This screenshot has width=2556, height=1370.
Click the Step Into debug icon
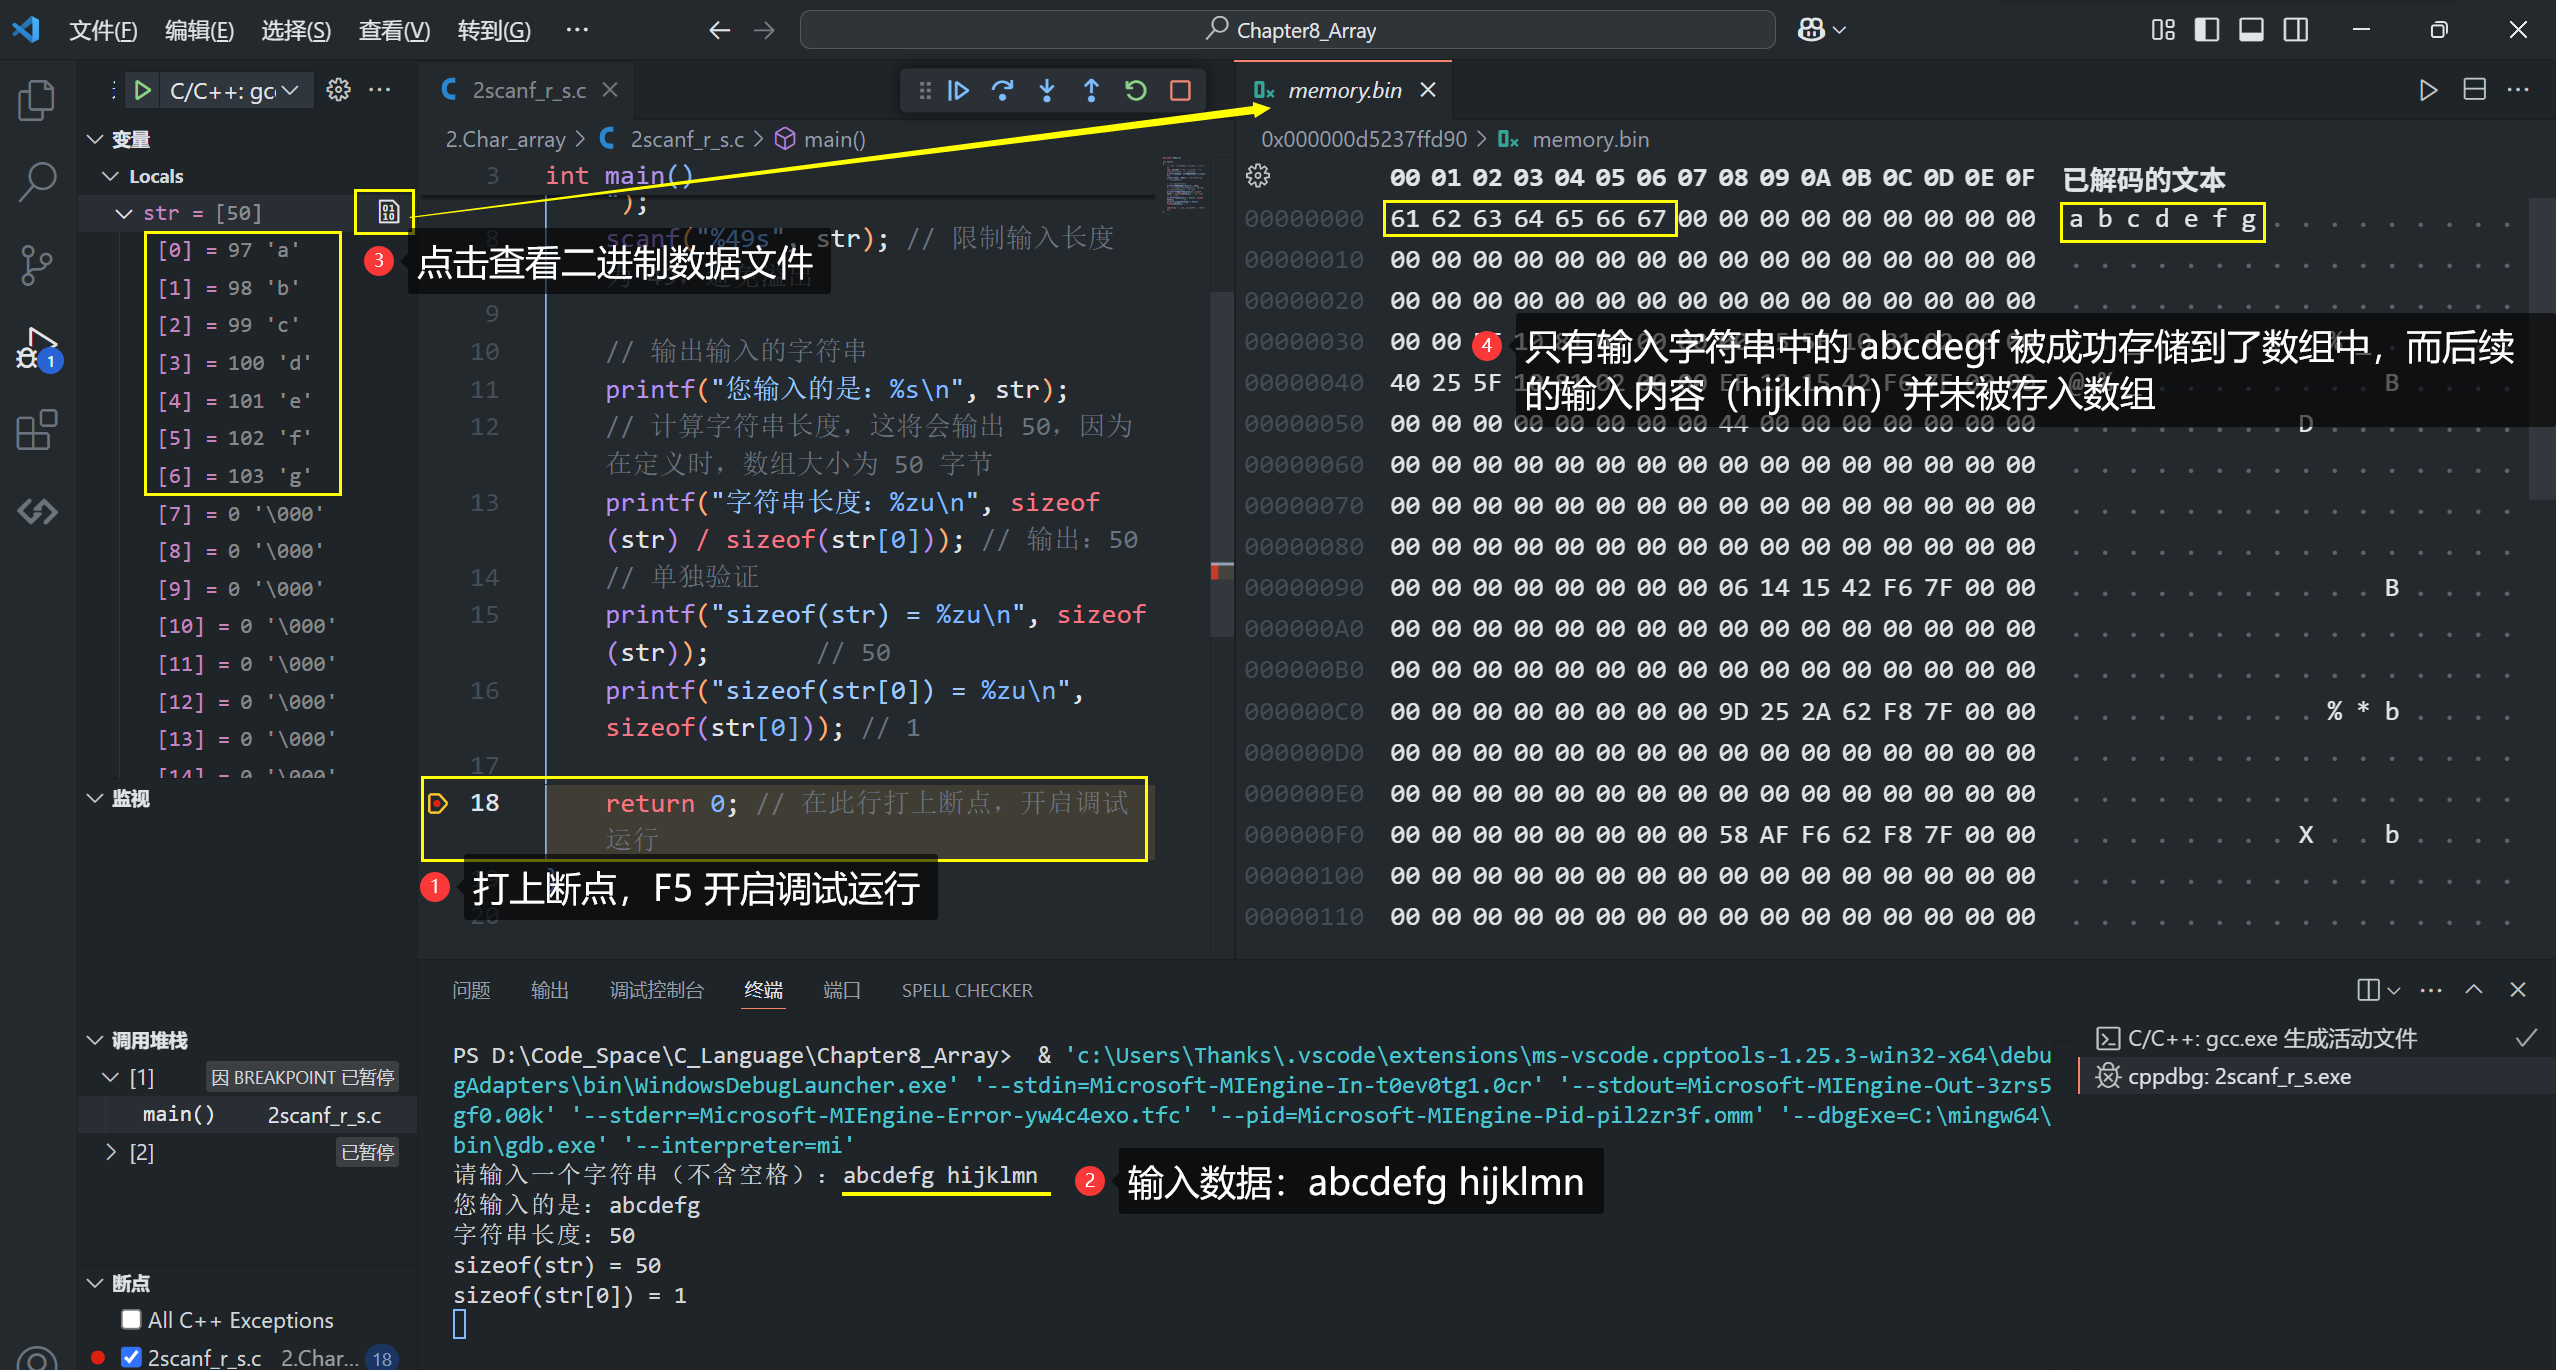tap(1046, 91)
